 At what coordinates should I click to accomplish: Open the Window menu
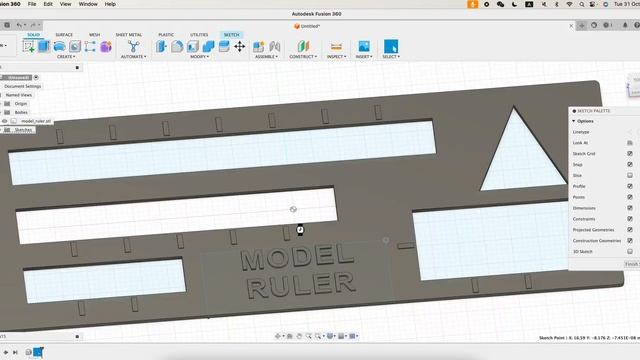click(88, 4)
